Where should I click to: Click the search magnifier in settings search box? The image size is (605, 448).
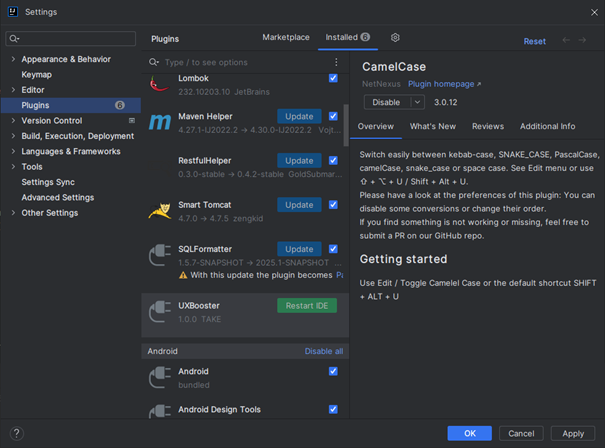pyautogui.click(x=14, y=39)
